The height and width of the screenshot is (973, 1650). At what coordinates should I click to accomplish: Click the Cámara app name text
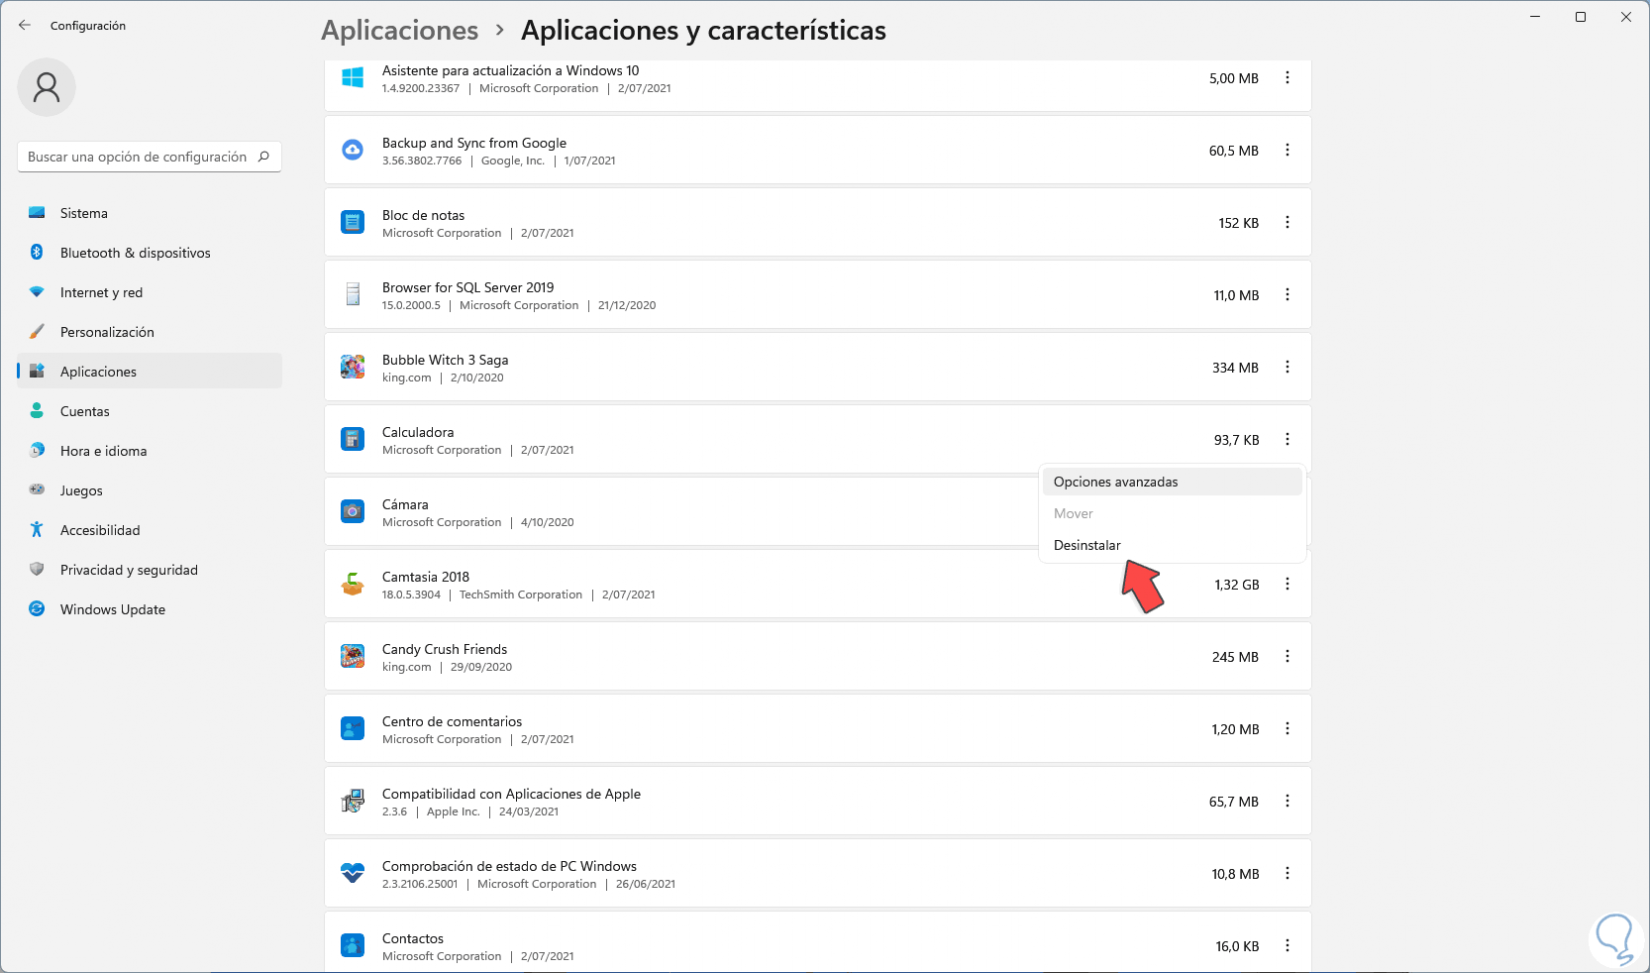(405, 504)
